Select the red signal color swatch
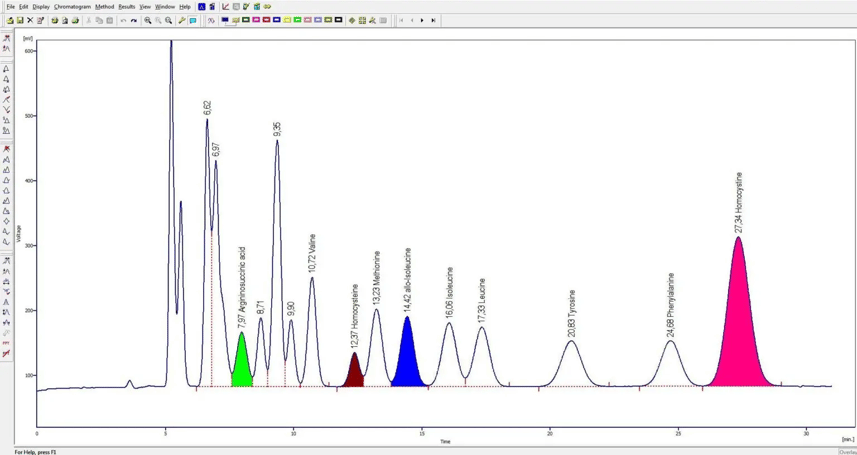The image size is (857, 455). 266,20
